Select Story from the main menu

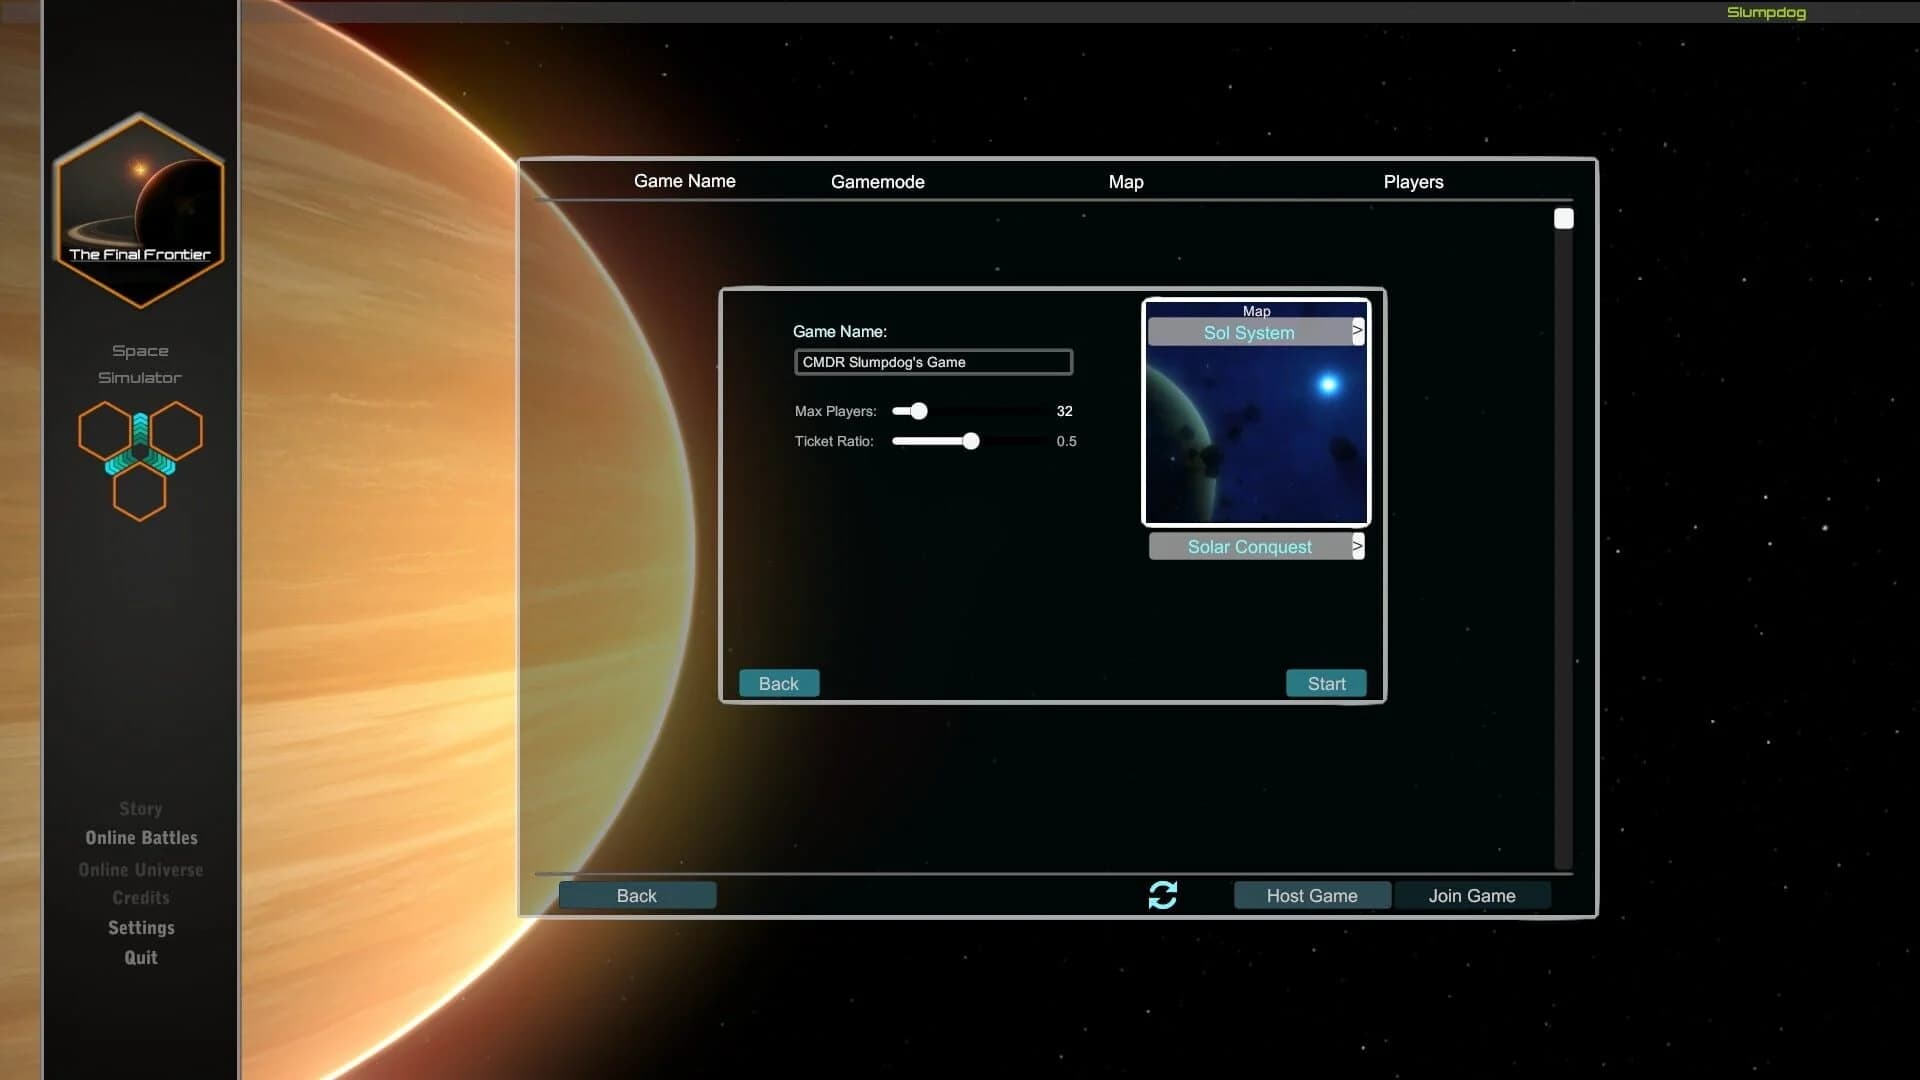(140, 808)
